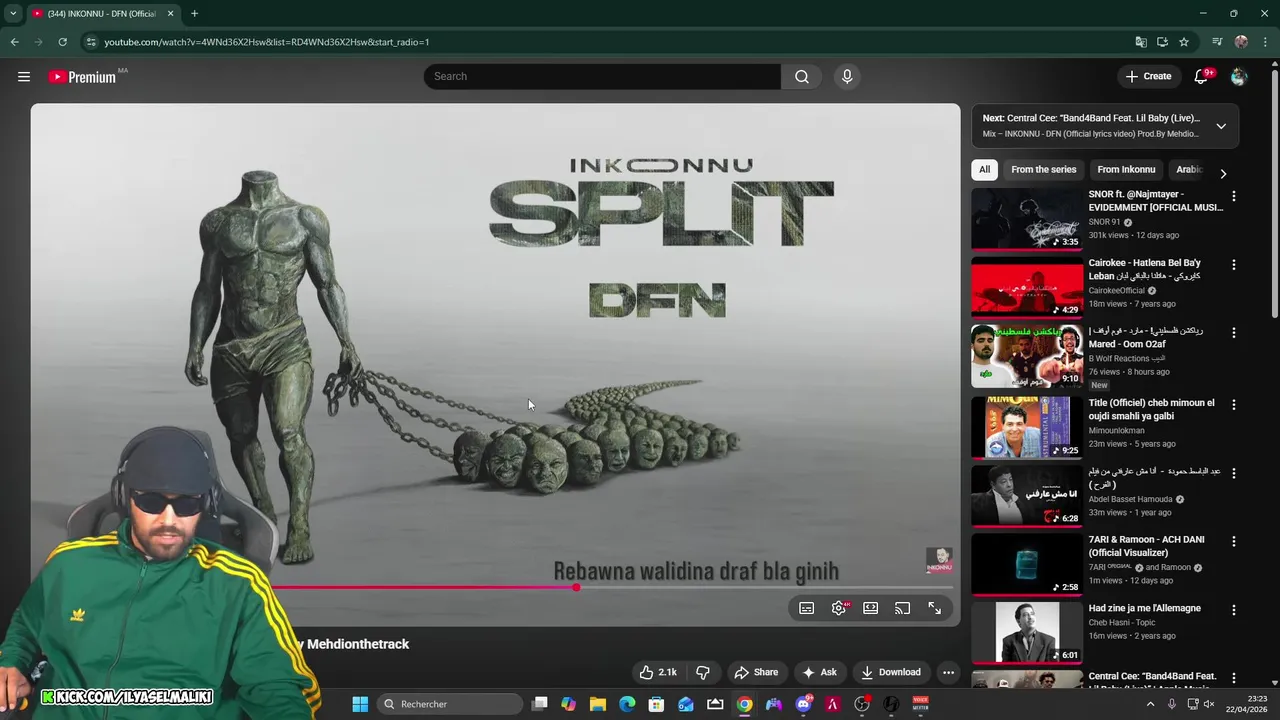Bookmark this tab with the star
The height and width of the screenshot is (720, 1280).
click(x=1184, y=42)
